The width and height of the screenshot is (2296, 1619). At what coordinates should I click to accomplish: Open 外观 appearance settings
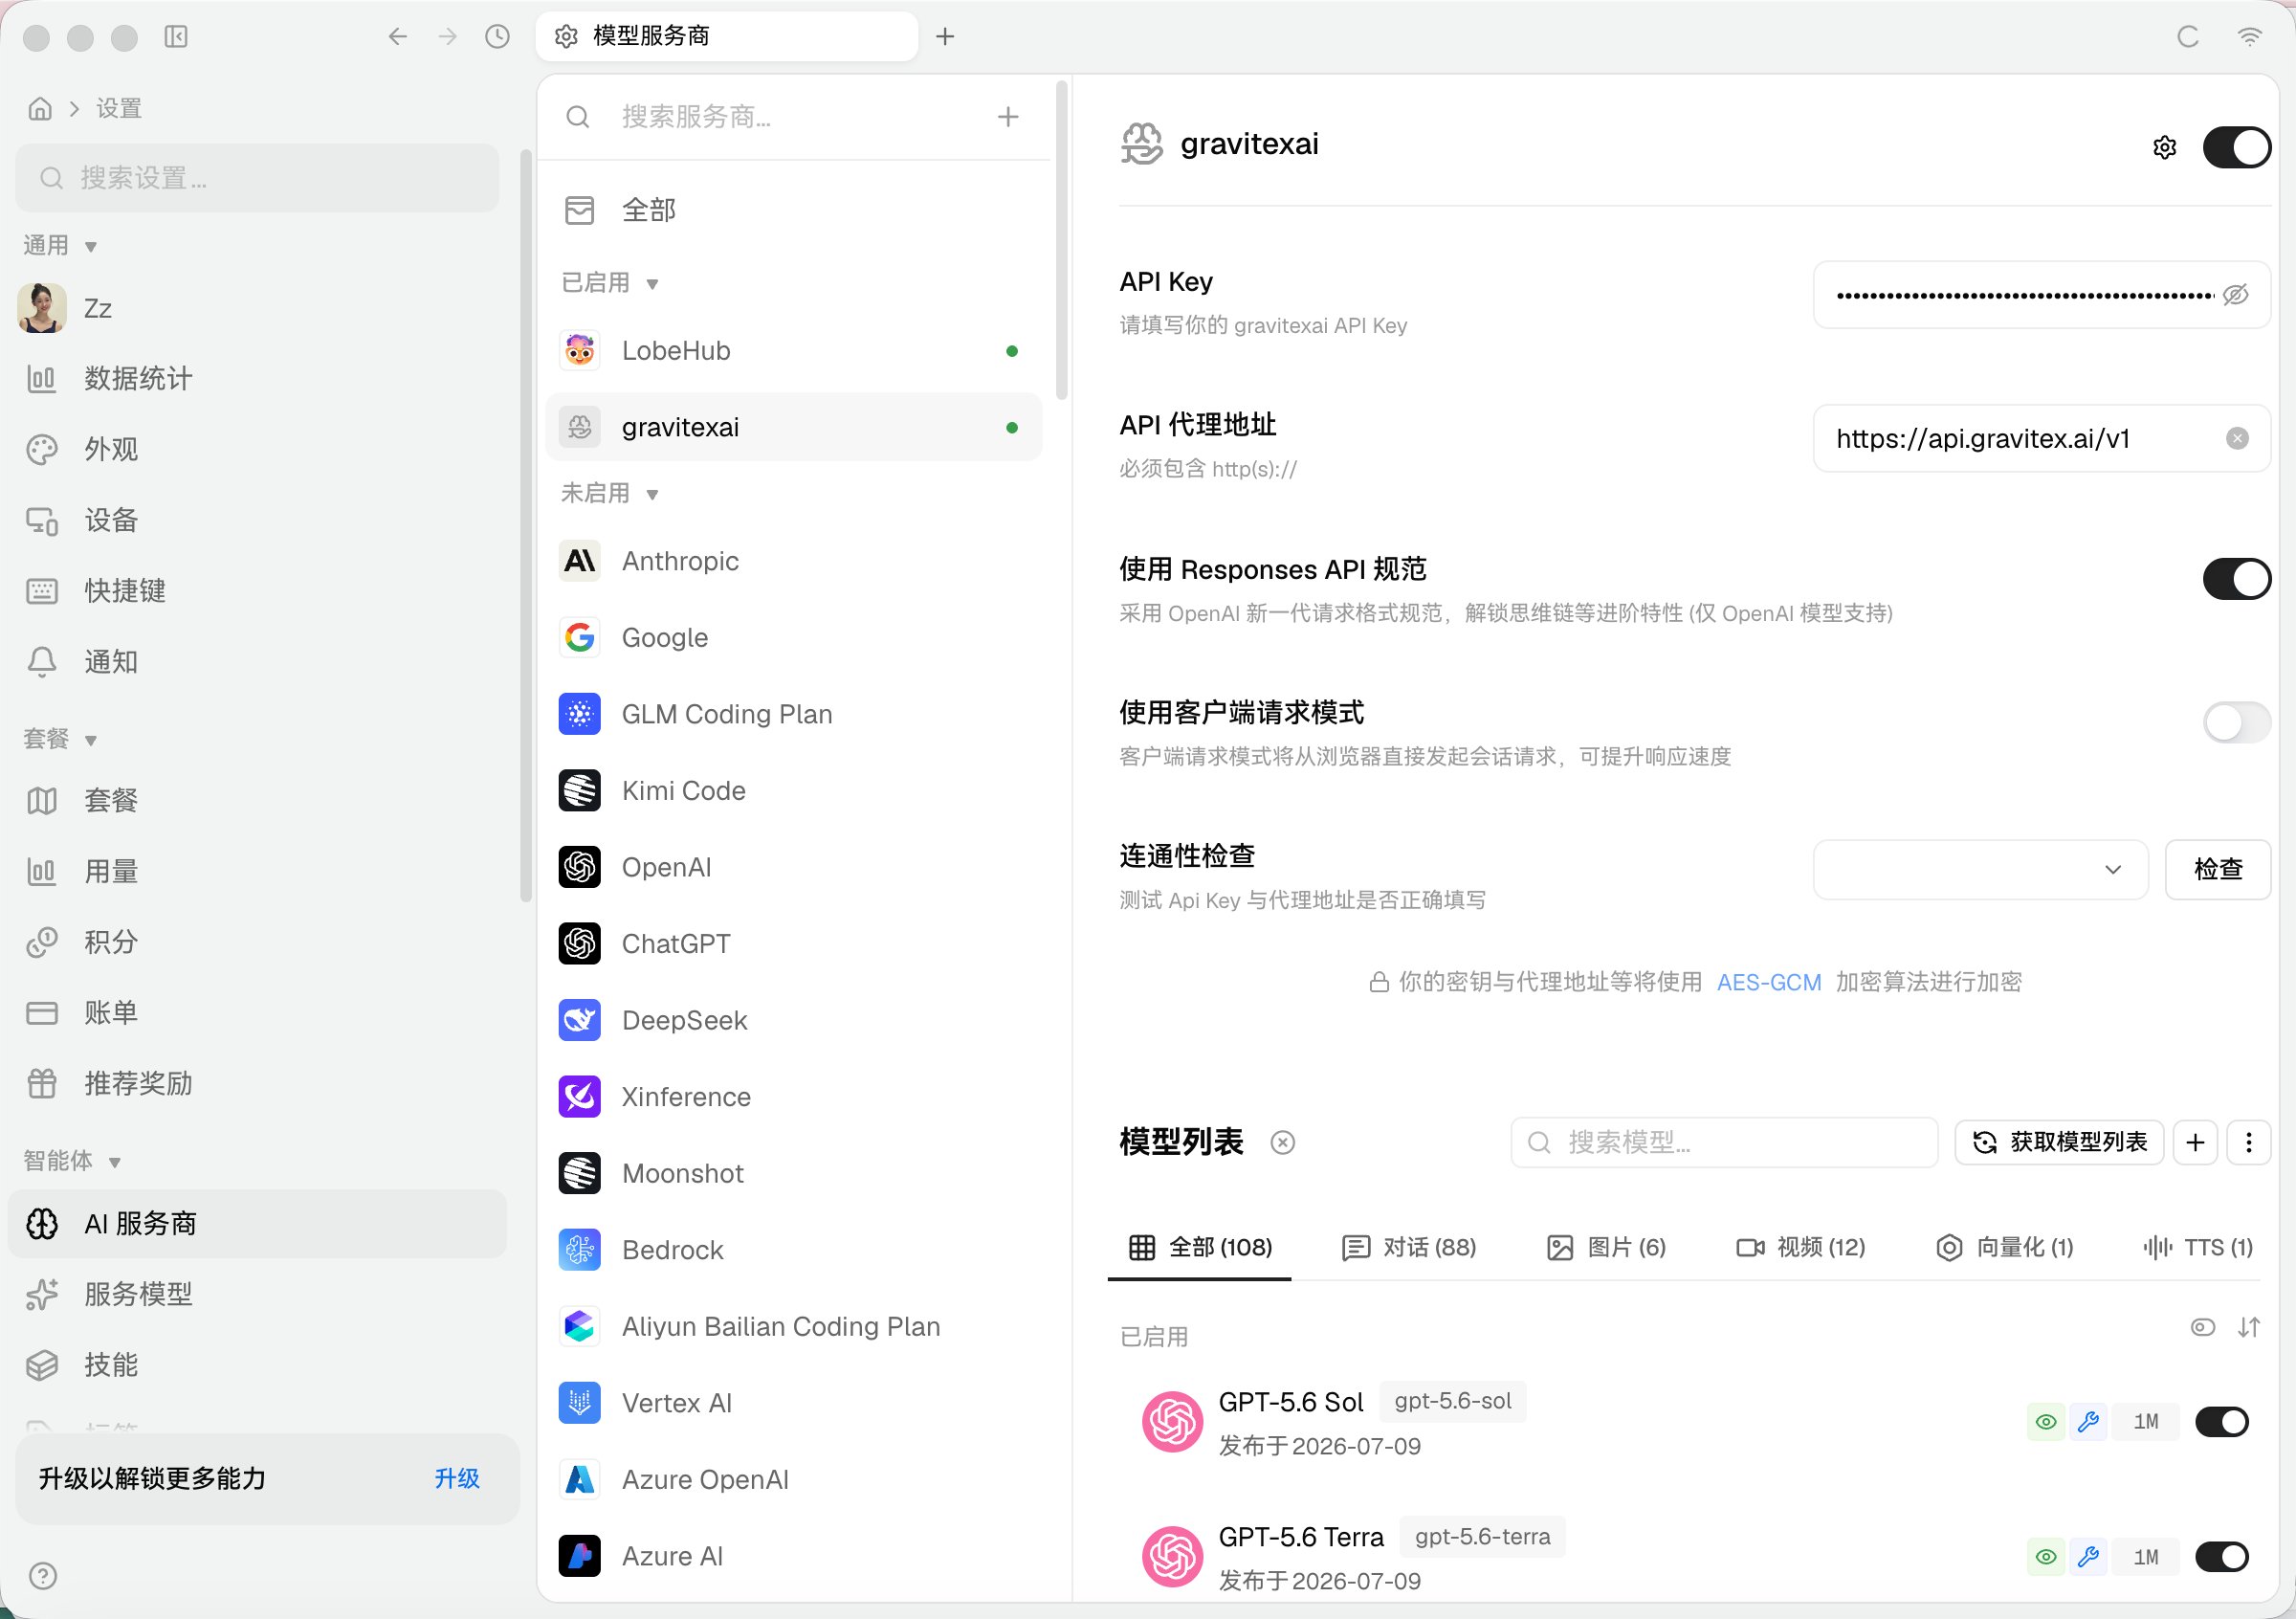(x=258, y=450)
